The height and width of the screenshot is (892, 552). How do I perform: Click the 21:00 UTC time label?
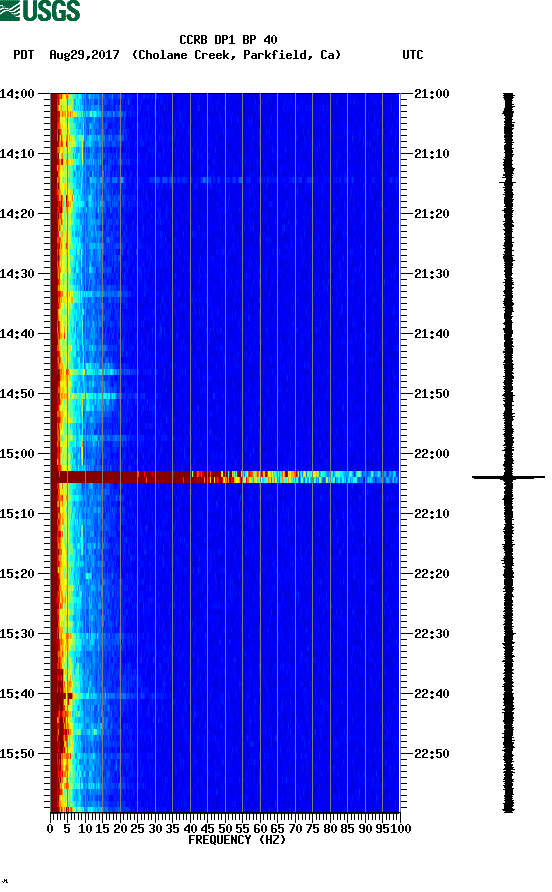[431, 94]
